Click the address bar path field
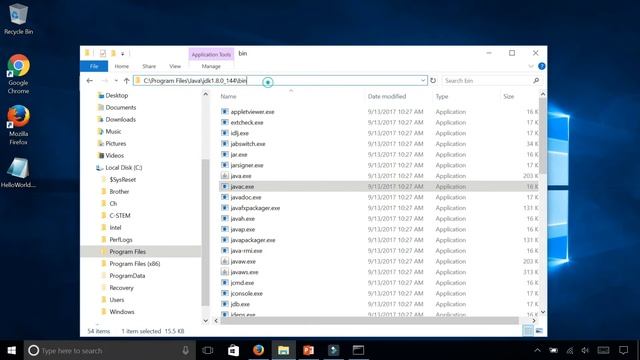The image size is (640, 360). click(280, 80)
